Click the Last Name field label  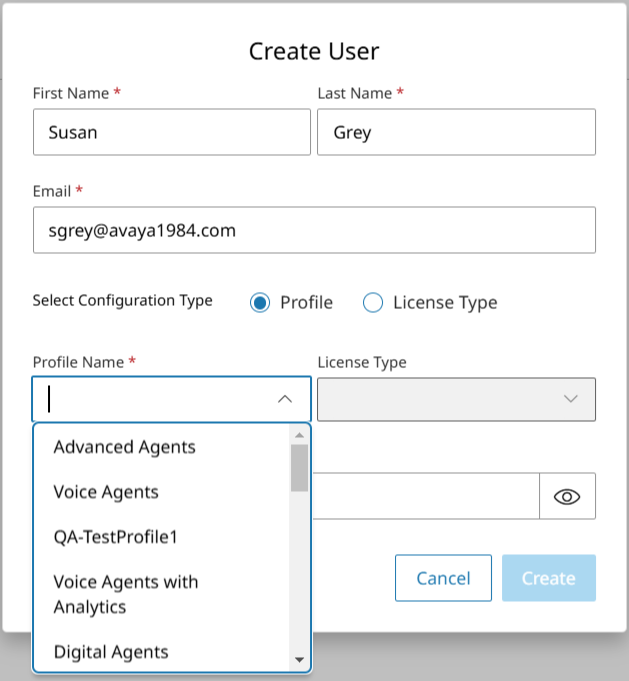(354, 93)
